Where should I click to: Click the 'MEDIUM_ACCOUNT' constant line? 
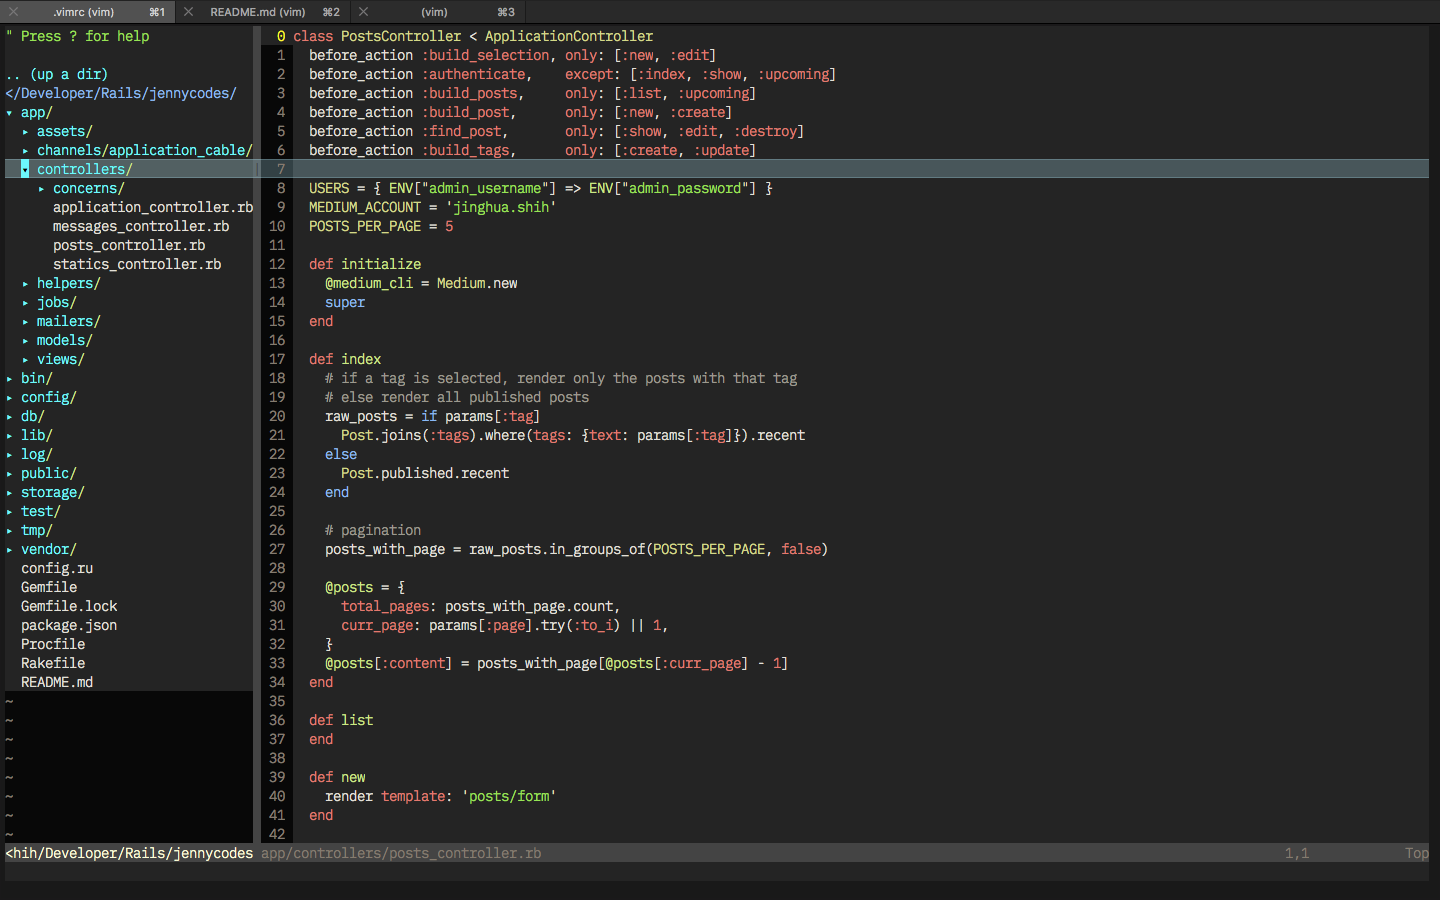433,208
